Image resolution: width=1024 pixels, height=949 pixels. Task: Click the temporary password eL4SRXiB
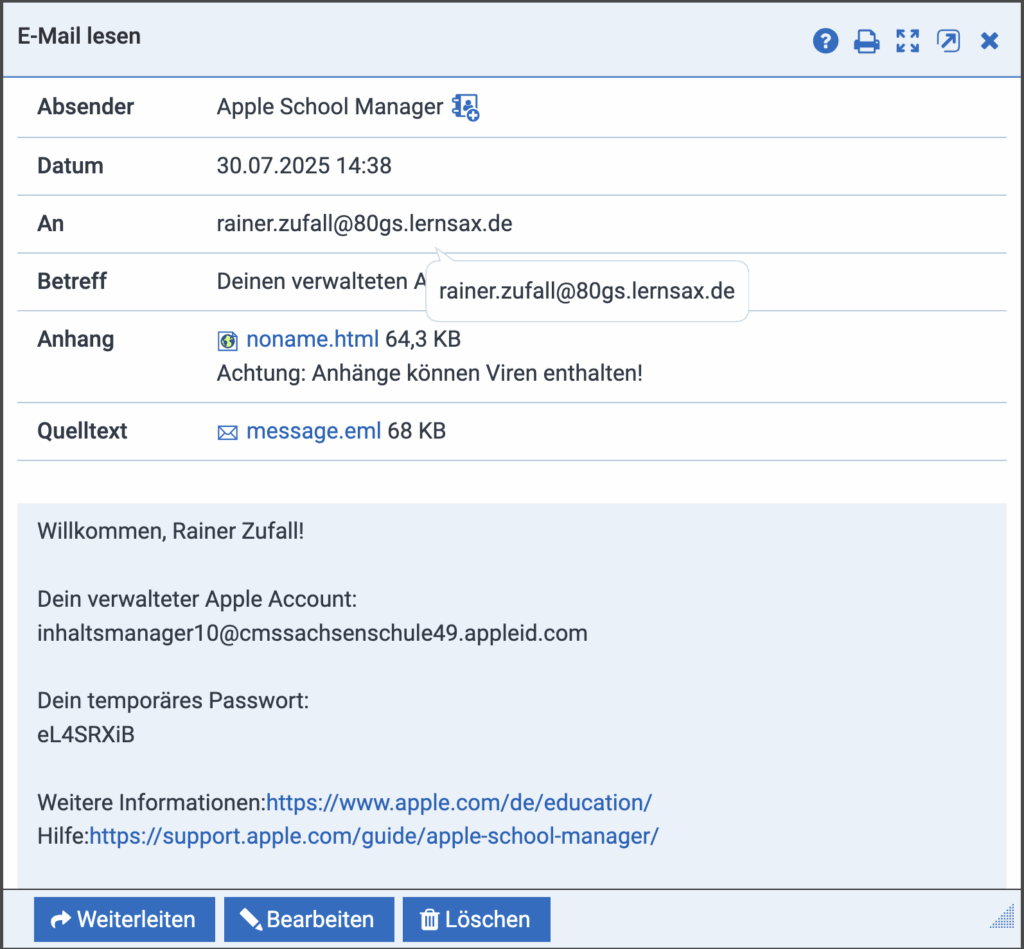[86, 735]
